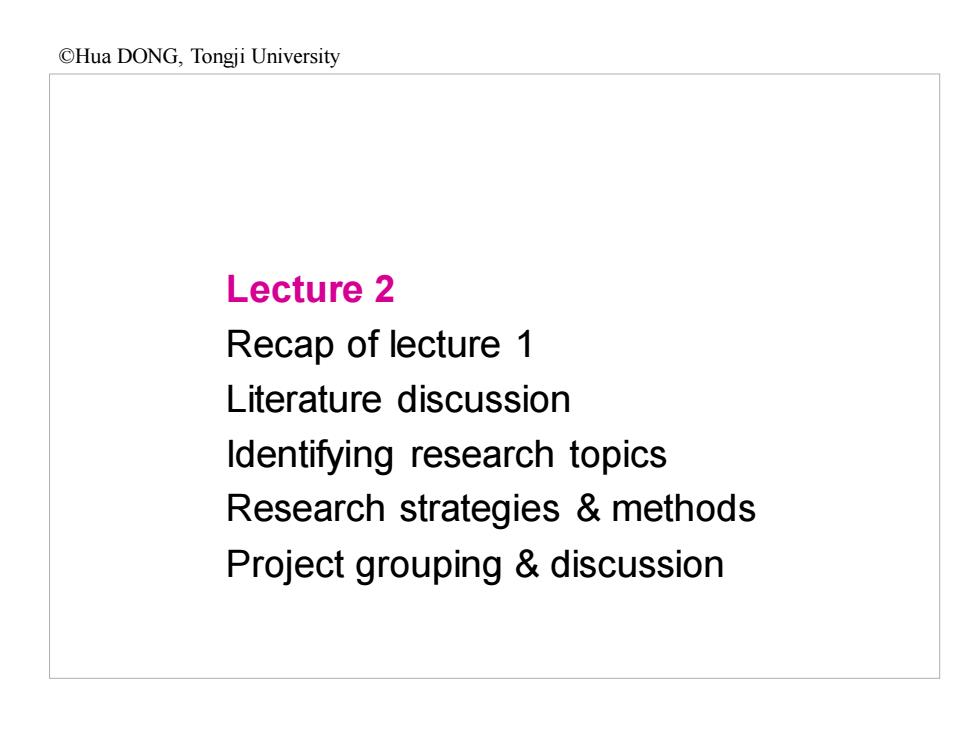
Task: Select the words Tongji University
Action: tap(265, 56)
